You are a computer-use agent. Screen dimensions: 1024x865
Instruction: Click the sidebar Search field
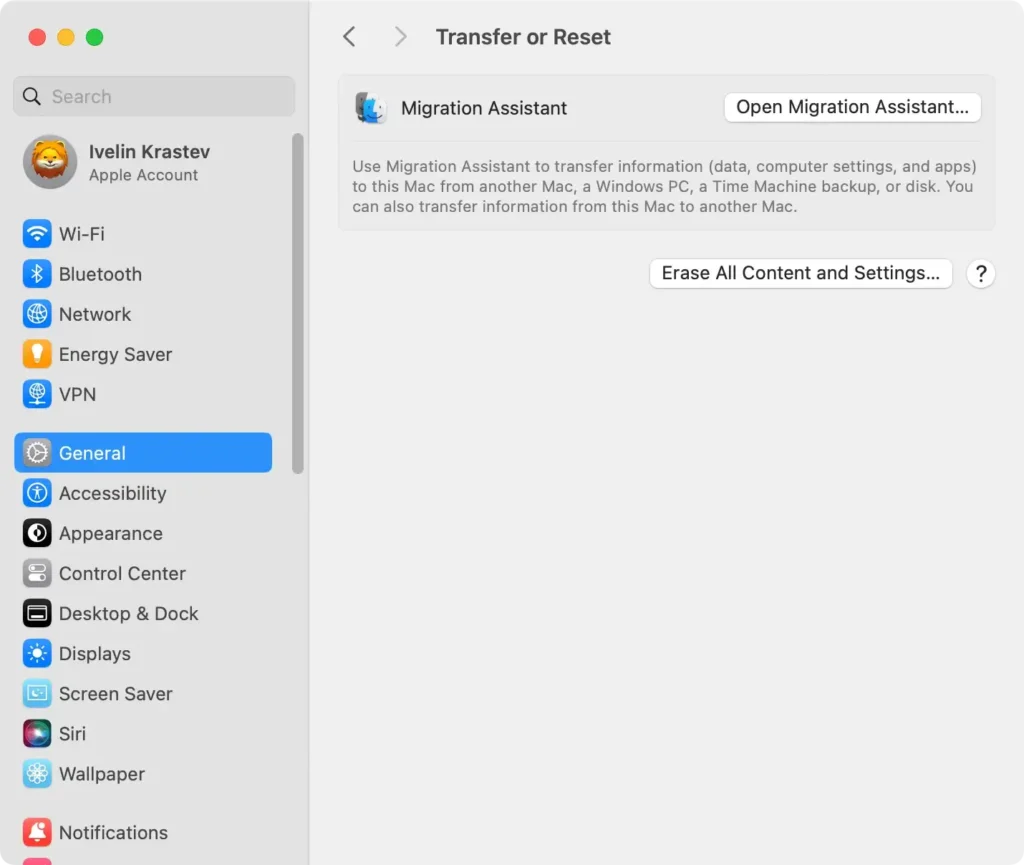pyautogui.click(x=154, y=97)
